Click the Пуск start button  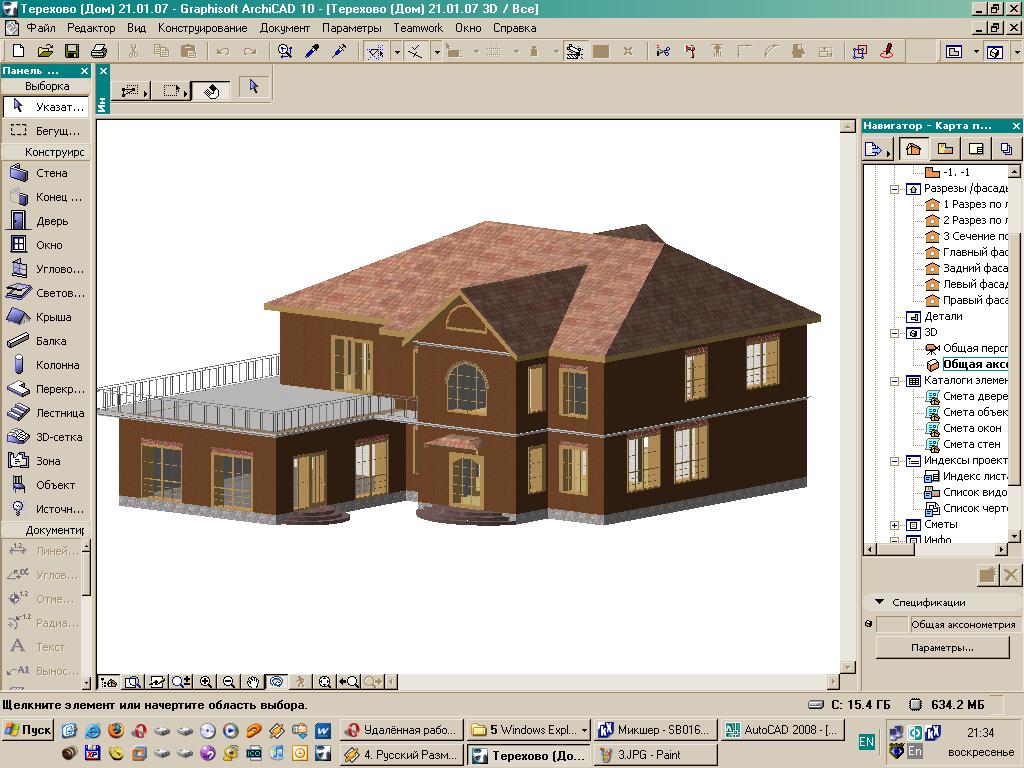tap(28, 729)
